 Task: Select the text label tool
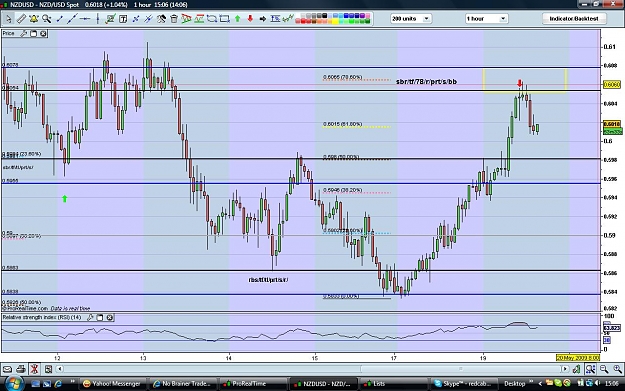coord(123,19)
